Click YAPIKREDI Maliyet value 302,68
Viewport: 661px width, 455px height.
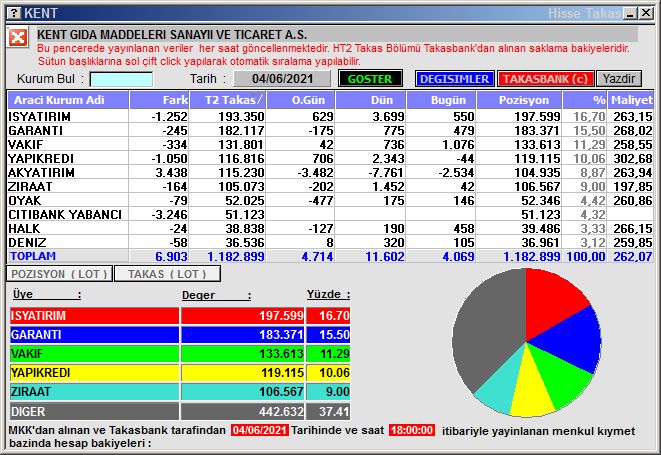tap(633, 159)
